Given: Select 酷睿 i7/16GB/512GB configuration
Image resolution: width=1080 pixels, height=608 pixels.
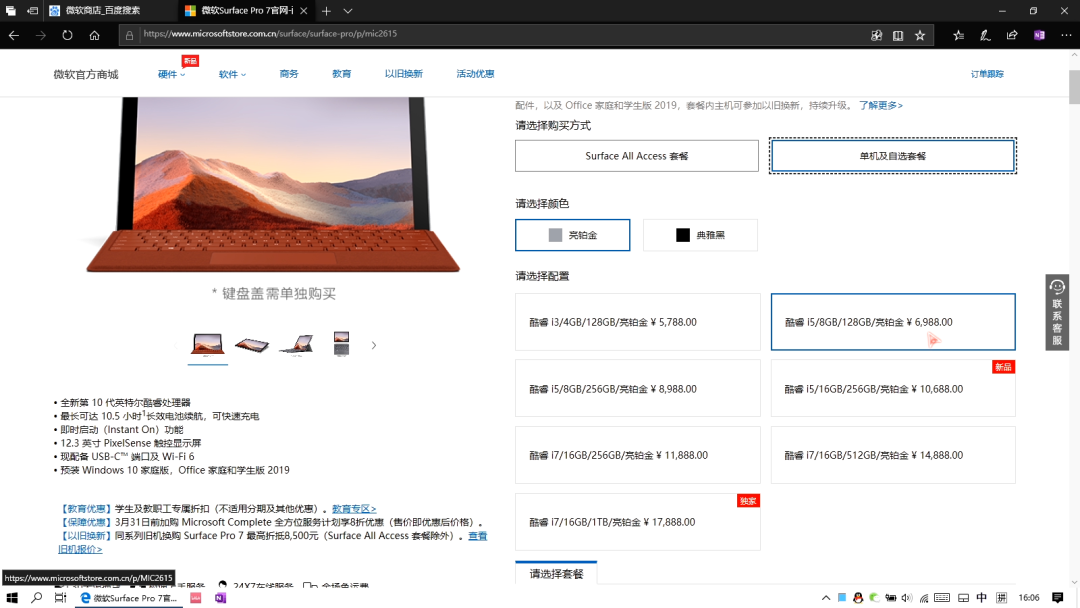Looking at the screenshot, I should (x=893, y=455).
